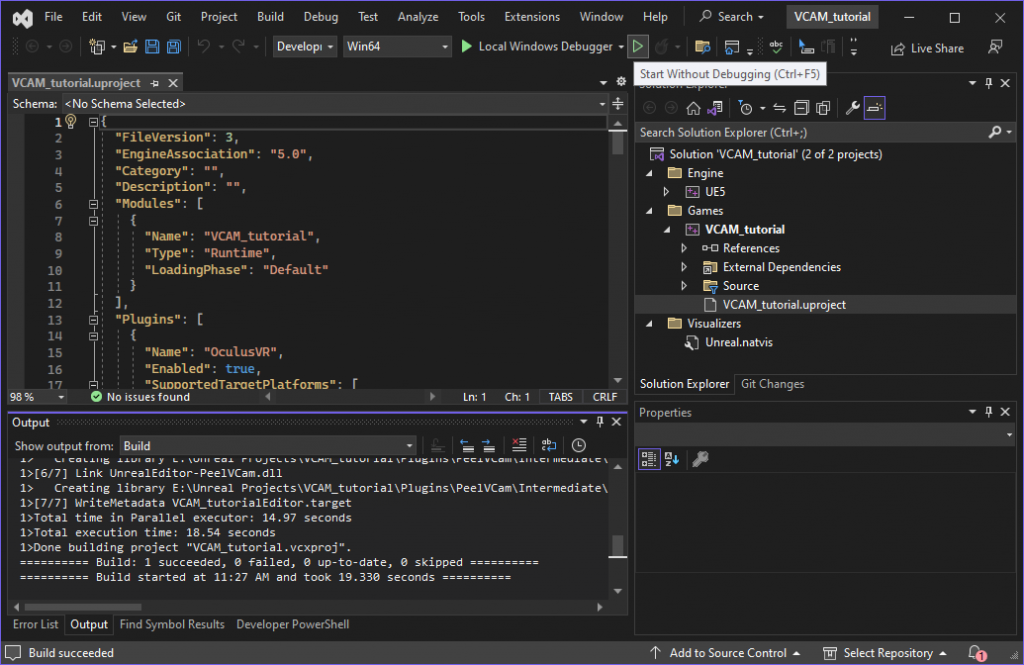The image size is (1024, 665).
Task: Open the File menu
Action: tap(54, 17)
